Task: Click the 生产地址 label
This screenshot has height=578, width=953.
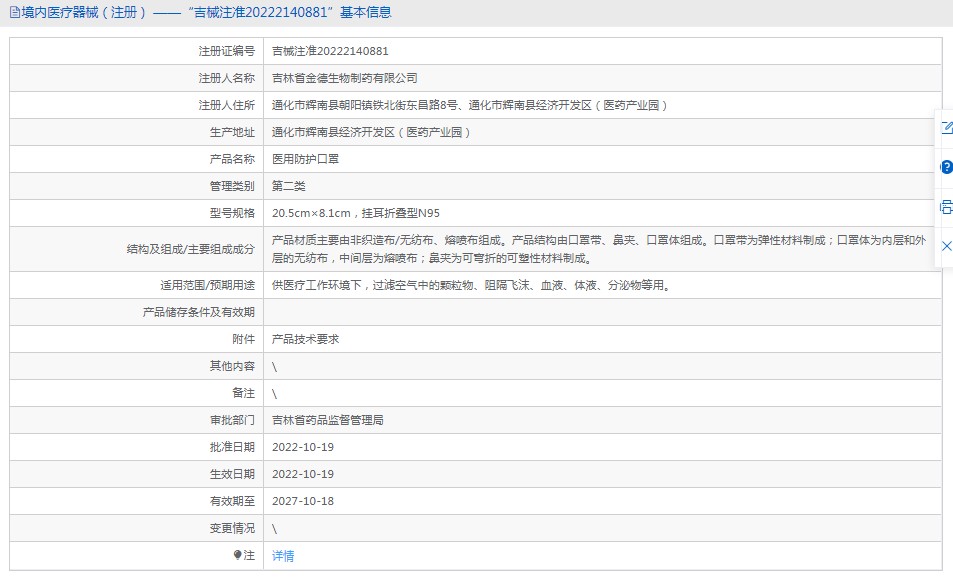Action: (232, 132)
